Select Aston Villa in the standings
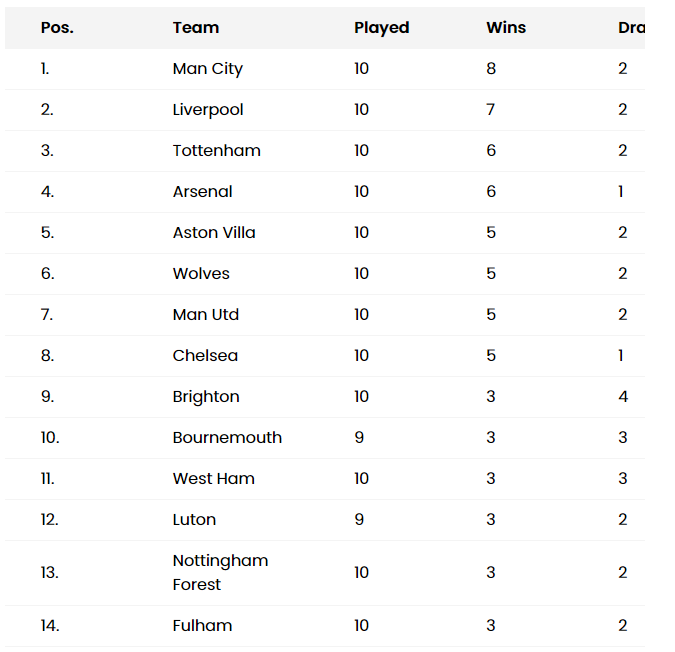The image size is (675, 652). 214,233
